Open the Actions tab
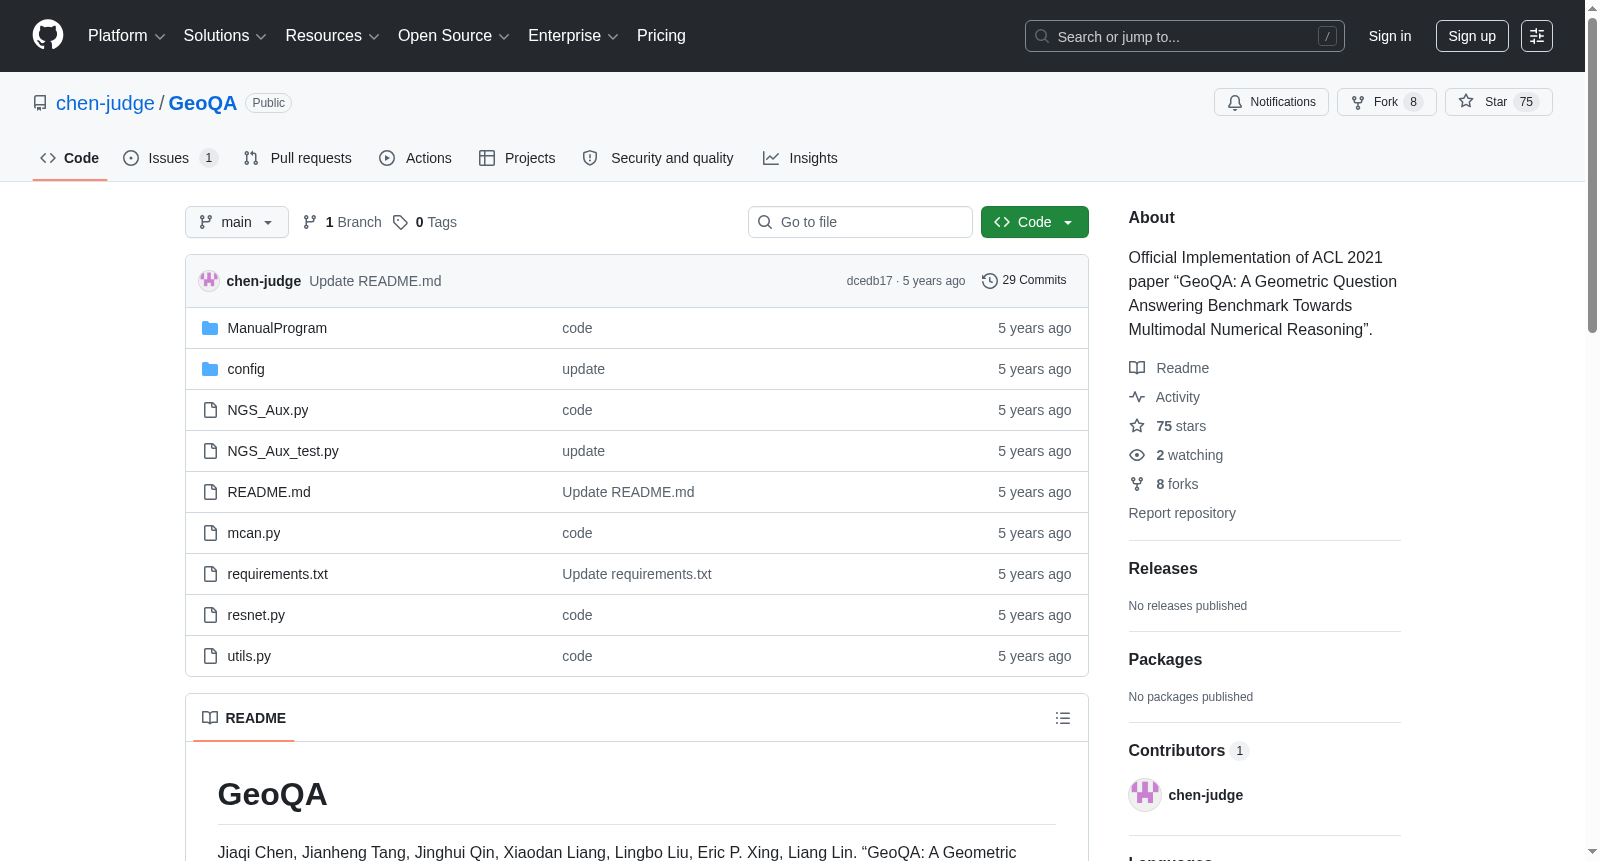This screenshot has height=861, width=1600. 415,158
